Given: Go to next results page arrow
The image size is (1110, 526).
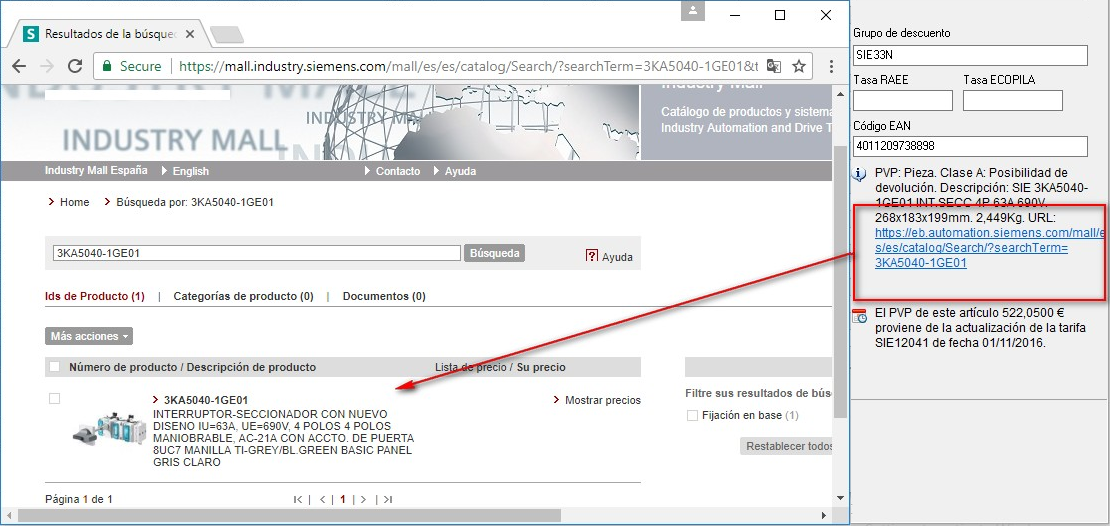Looking at the screenshot, I should [x=362, y=500].
